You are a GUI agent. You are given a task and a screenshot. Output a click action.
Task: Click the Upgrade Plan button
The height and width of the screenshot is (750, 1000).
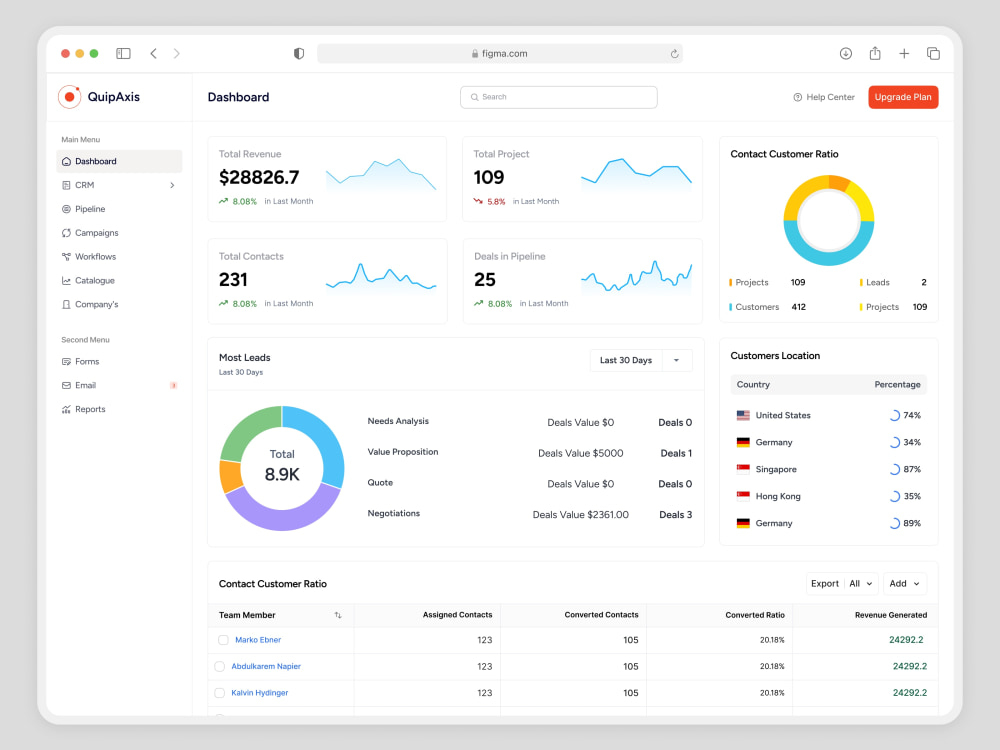[x=903, y=97]
